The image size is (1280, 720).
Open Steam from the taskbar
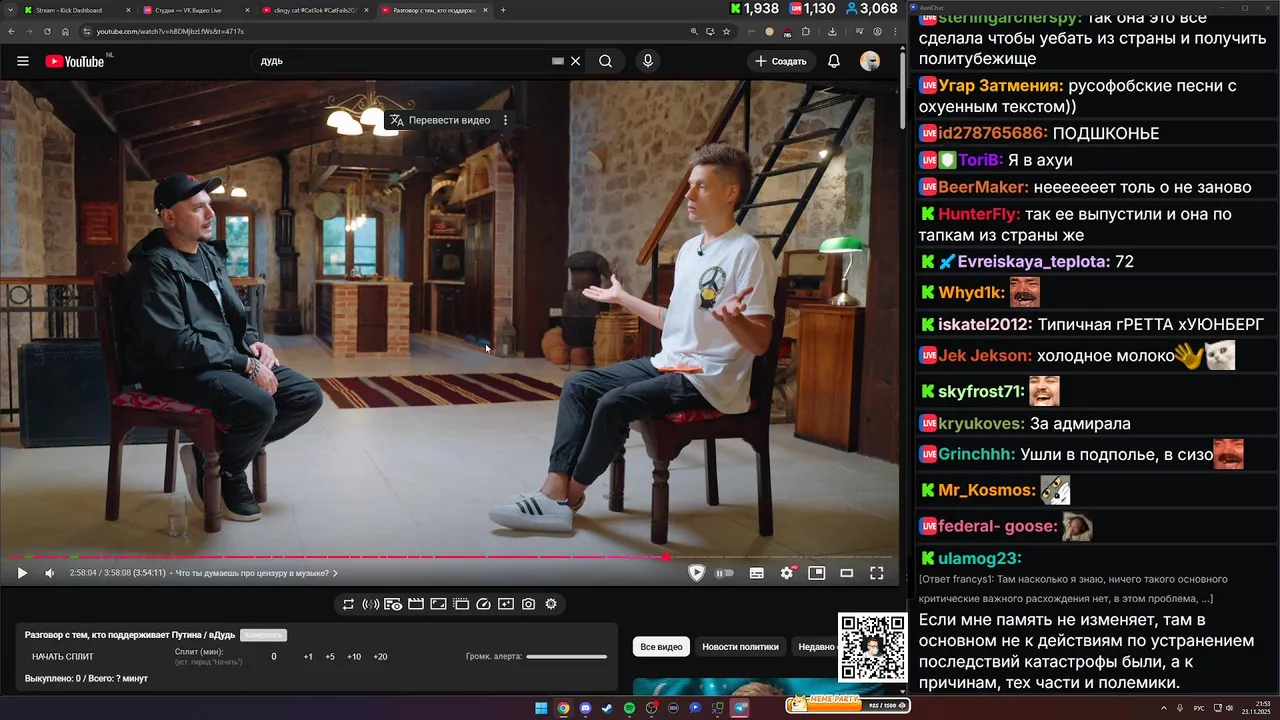(x=607, y=708)
